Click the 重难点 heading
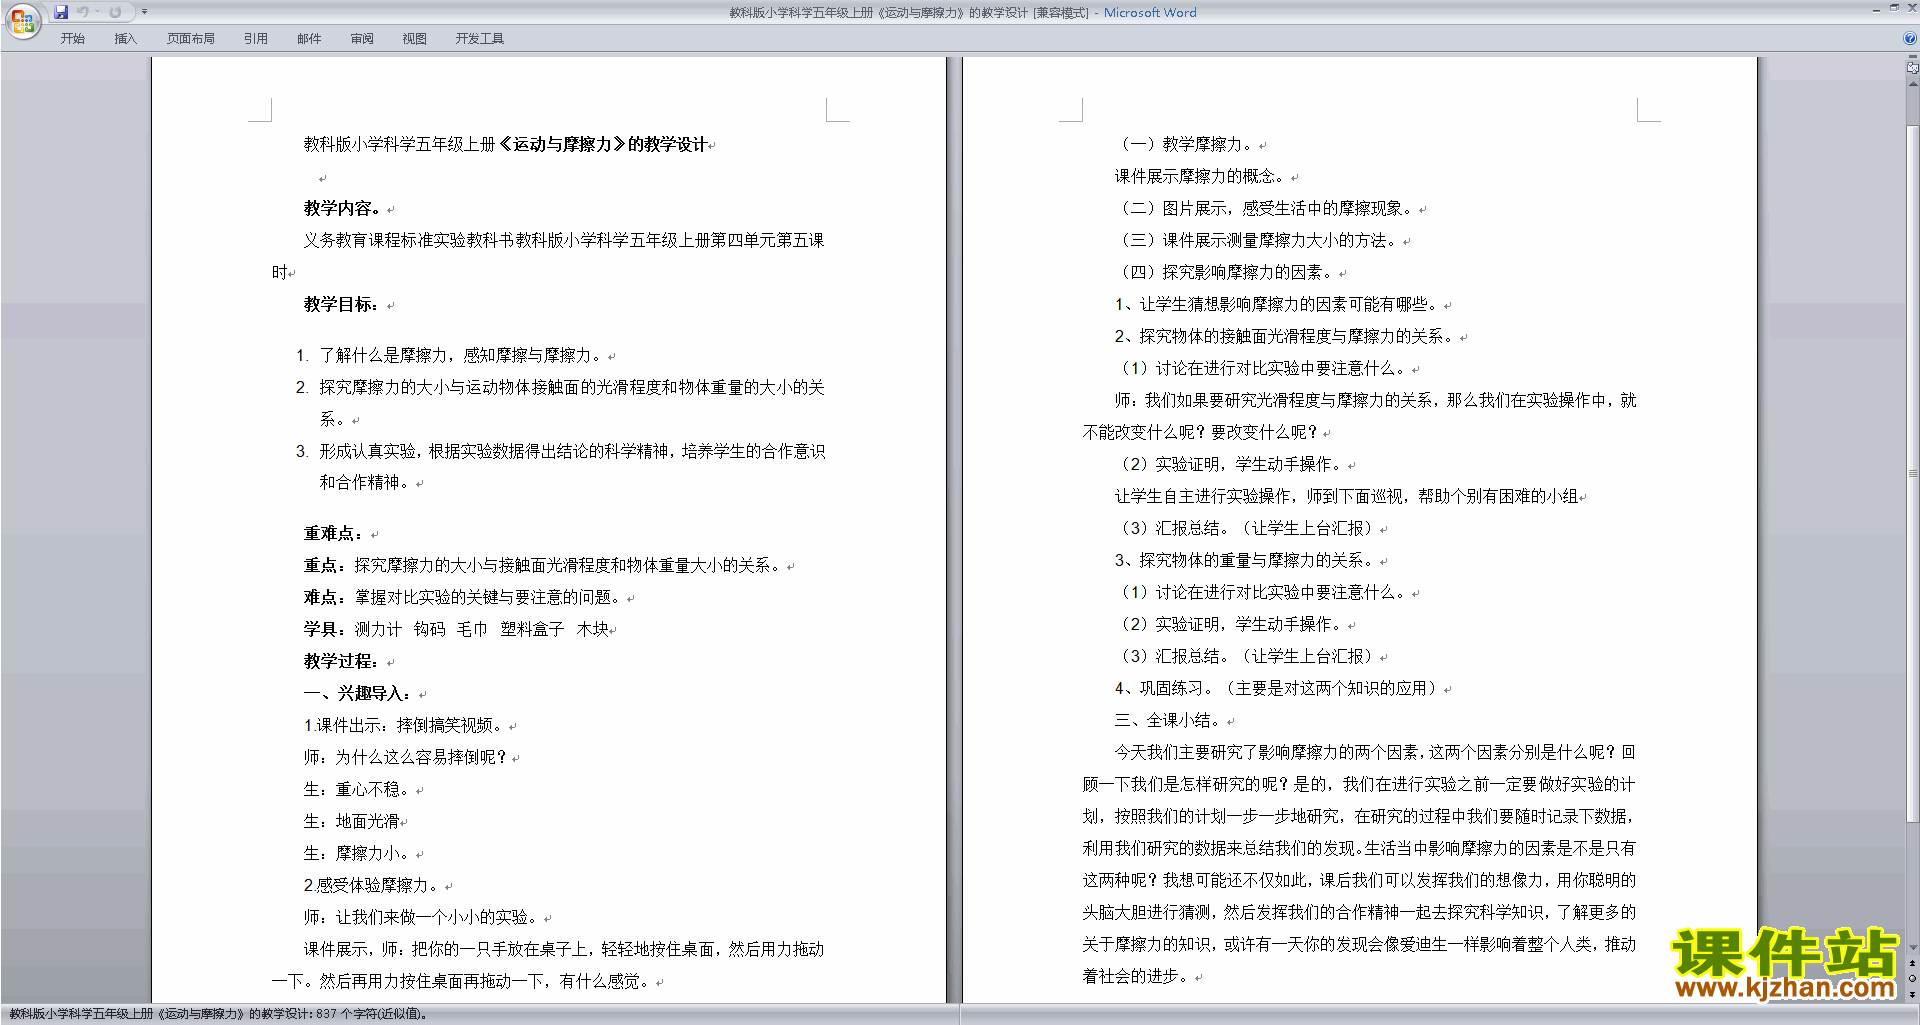 click(334, 534)
